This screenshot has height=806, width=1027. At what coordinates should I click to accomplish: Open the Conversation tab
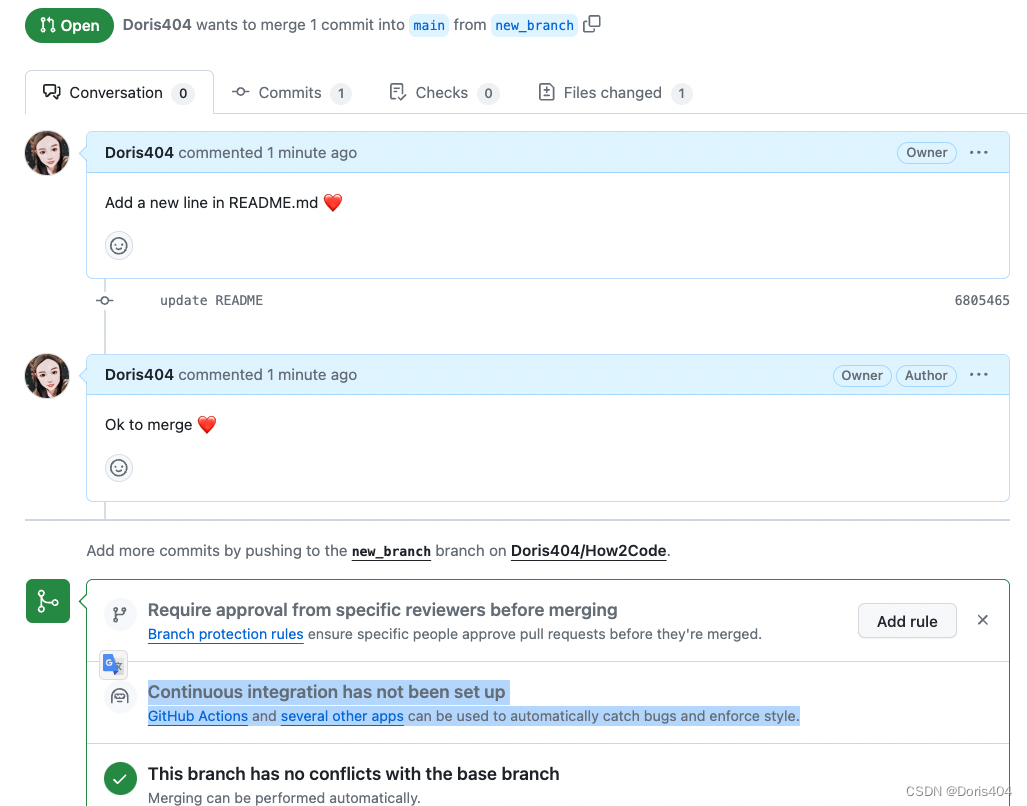click(119, 92)
